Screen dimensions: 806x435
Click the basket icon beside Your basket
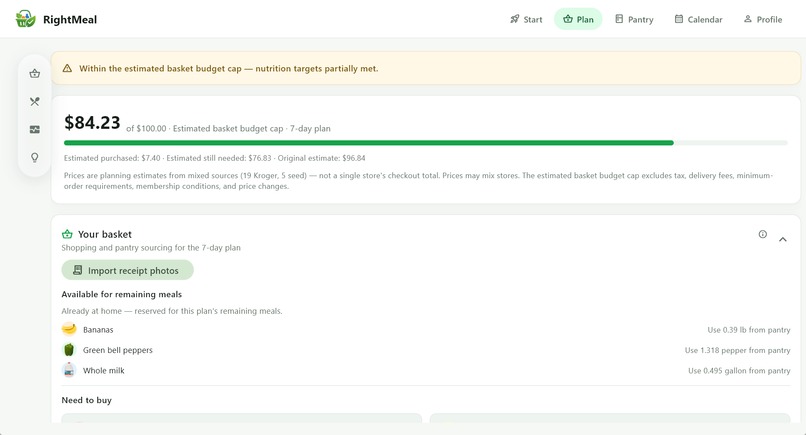coord(67,234)
